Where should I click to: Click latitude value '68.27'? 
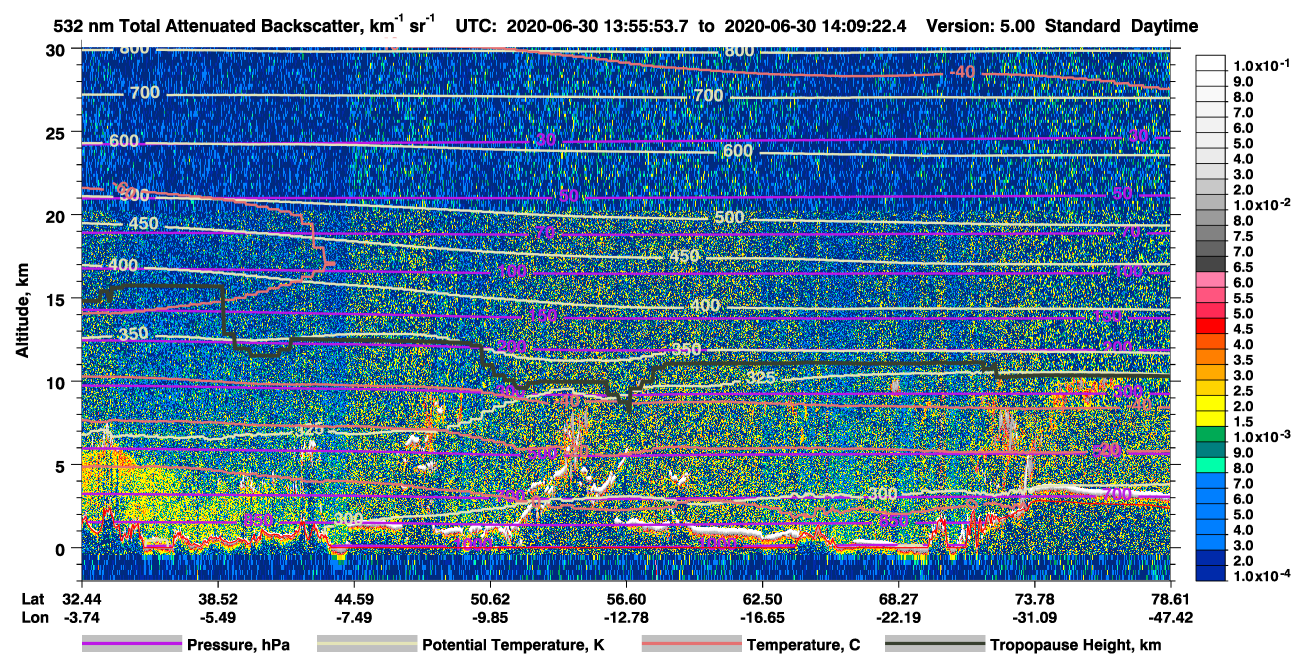tap(898, 599)
